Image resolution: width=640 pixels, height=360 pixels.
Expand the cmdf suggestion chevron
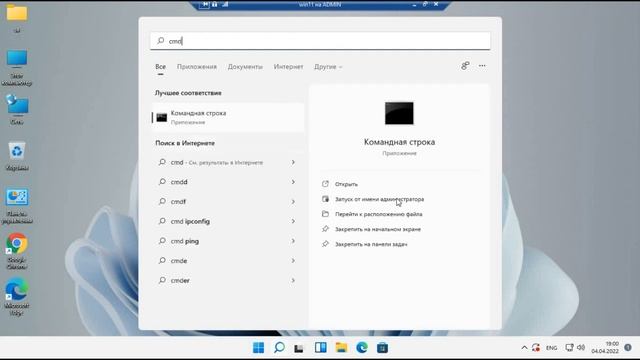[293, 202]
